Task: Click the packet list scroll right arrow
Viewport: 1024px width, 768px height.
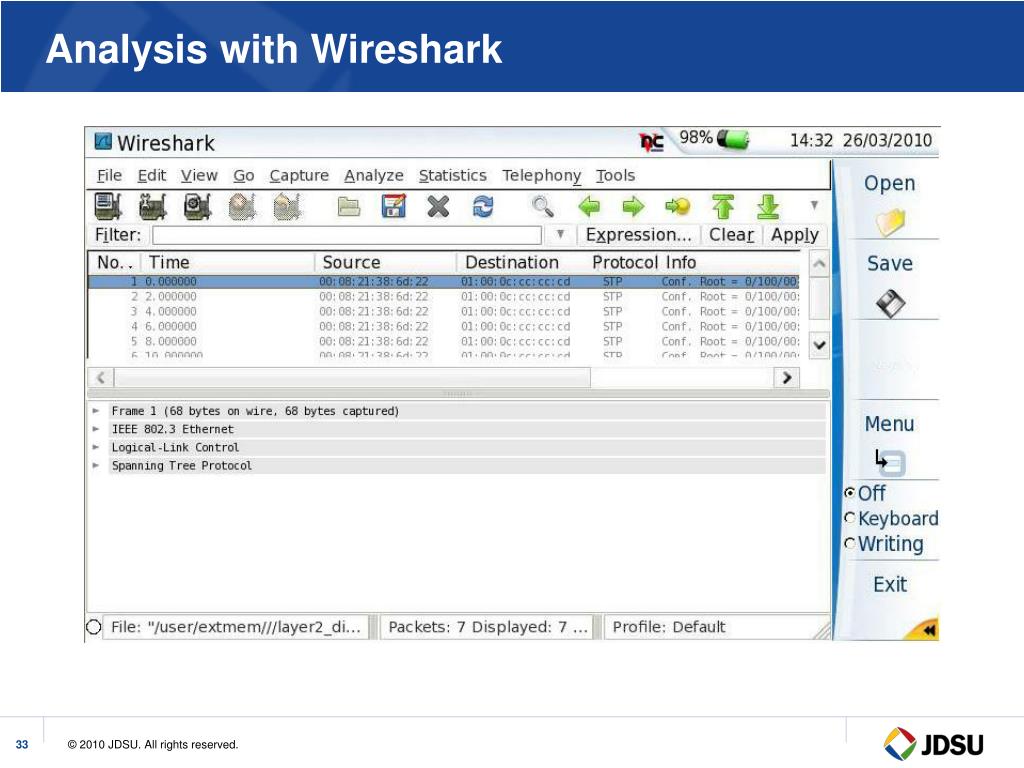Action: (786, 377)
